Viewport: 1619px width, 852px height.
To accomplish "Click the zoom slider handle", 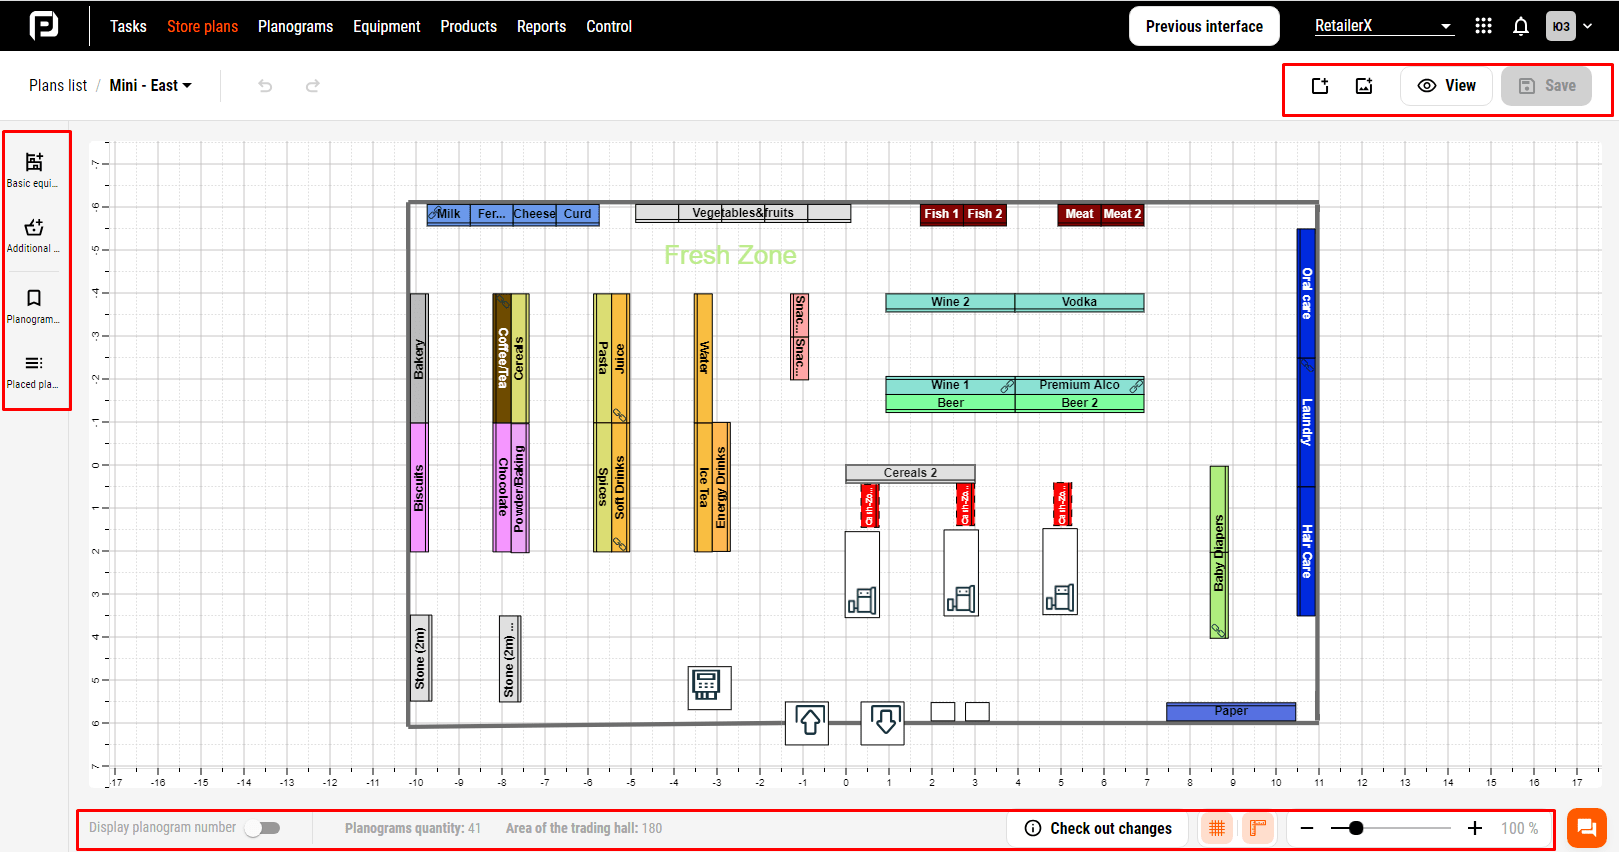I will point(1356,828).
